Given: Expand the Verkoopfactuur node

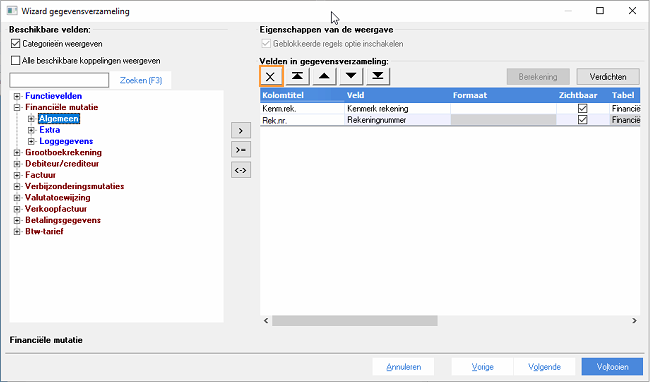Looking at the screenshot, I should point(17,209).
